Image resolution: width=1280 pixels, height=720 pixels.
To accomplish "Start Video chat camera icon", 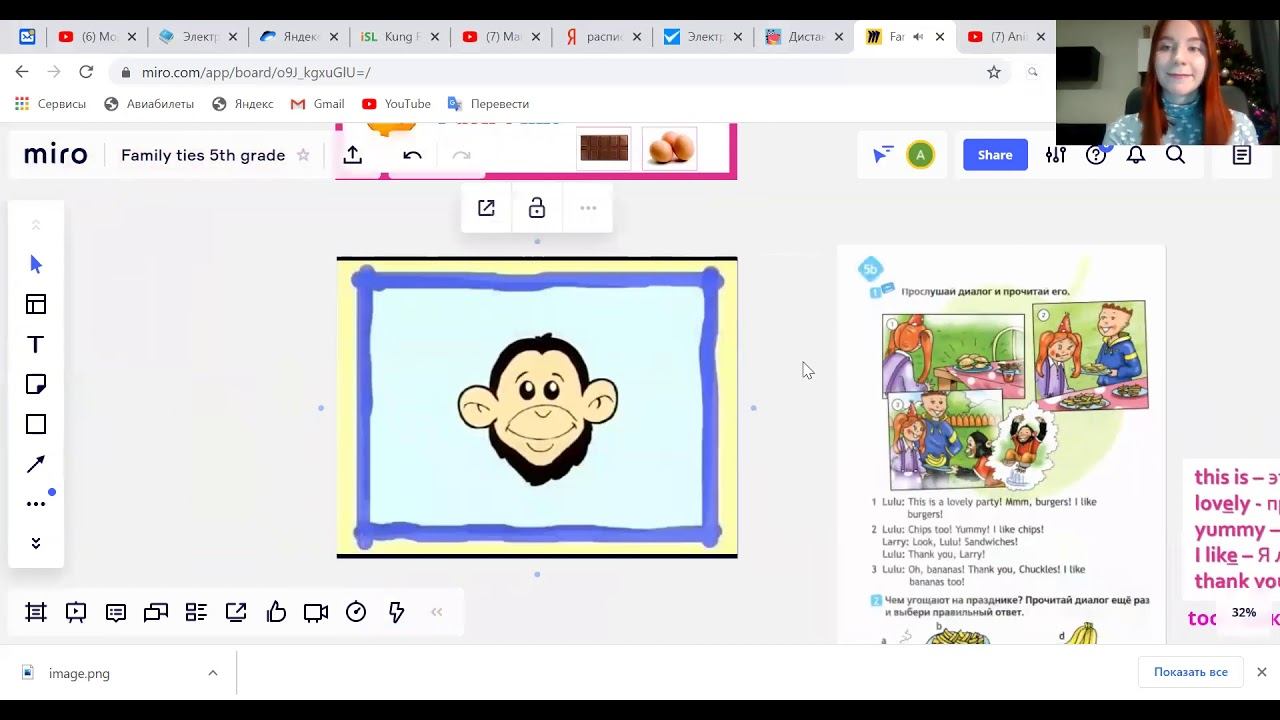I will 316,612.
